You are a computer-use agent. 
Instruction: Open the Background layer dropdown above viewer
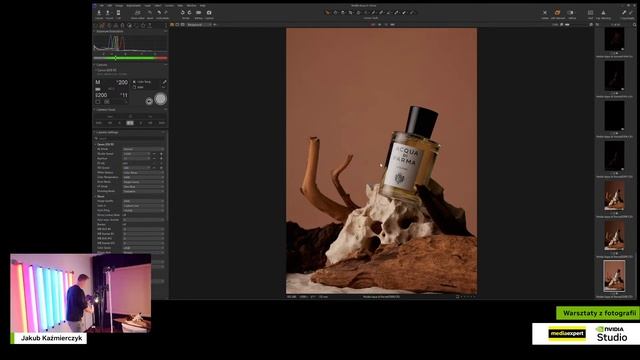point(200,25)
